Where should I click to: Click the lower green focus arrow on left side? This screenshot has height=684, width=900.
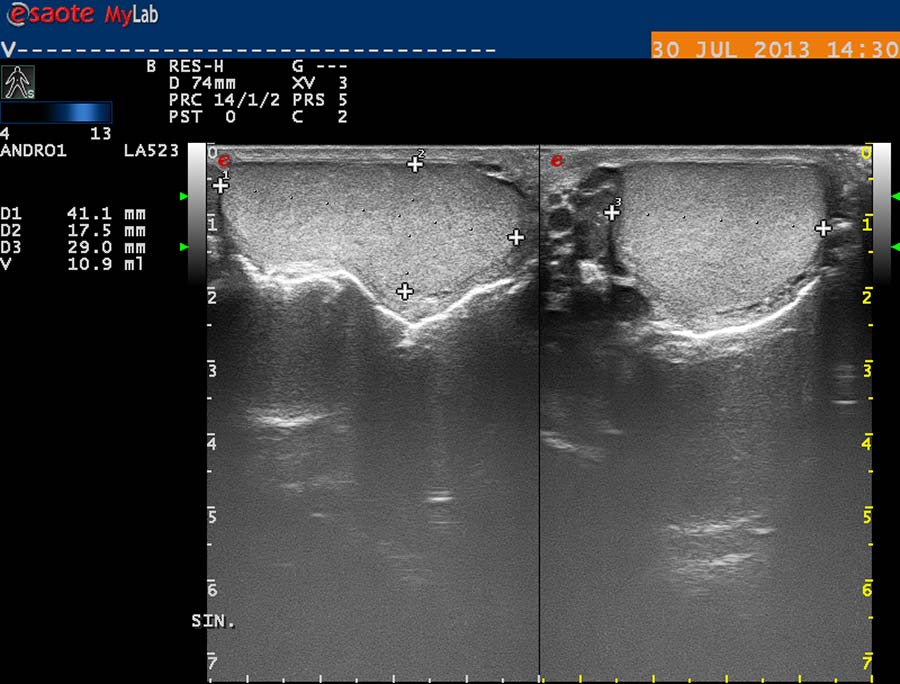pos(183,246)
